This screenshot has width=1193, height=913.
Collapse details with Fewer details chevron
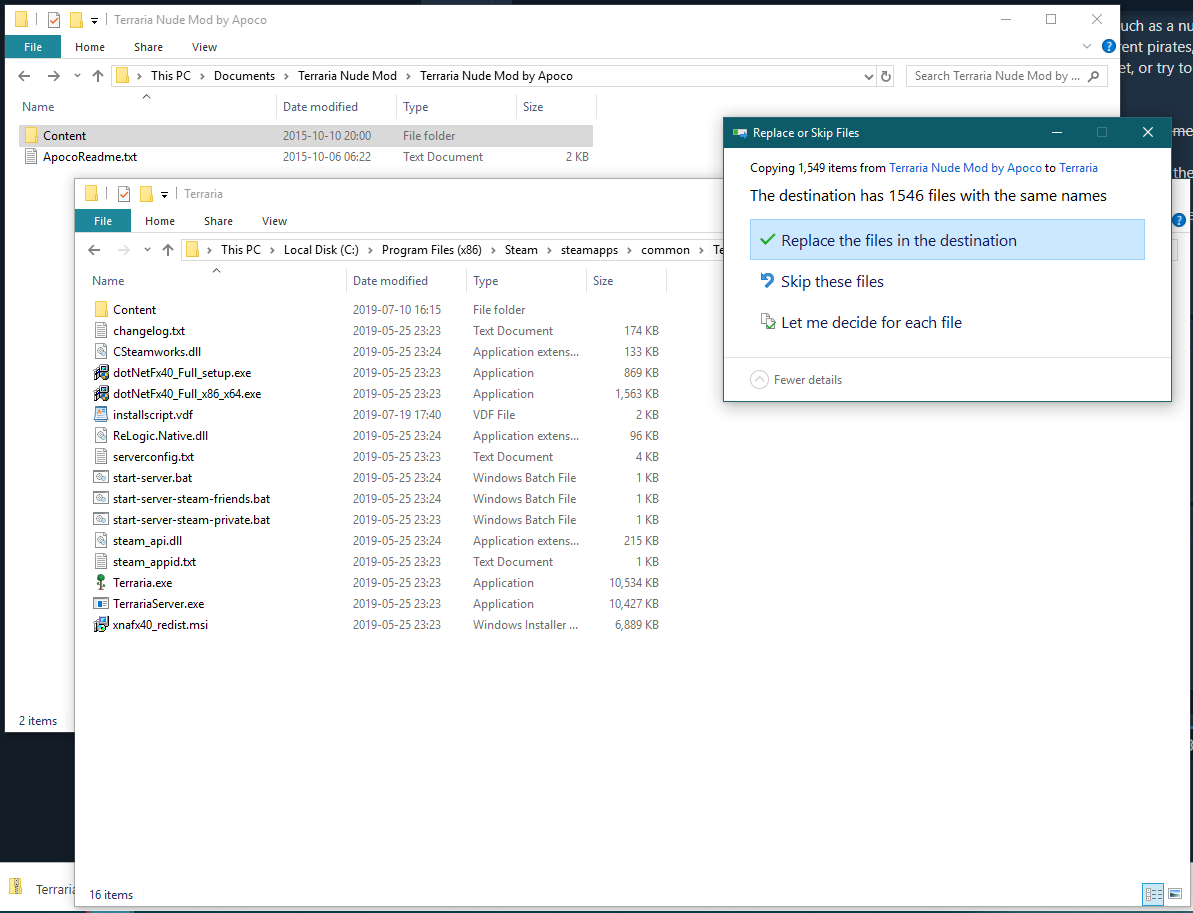759,380
